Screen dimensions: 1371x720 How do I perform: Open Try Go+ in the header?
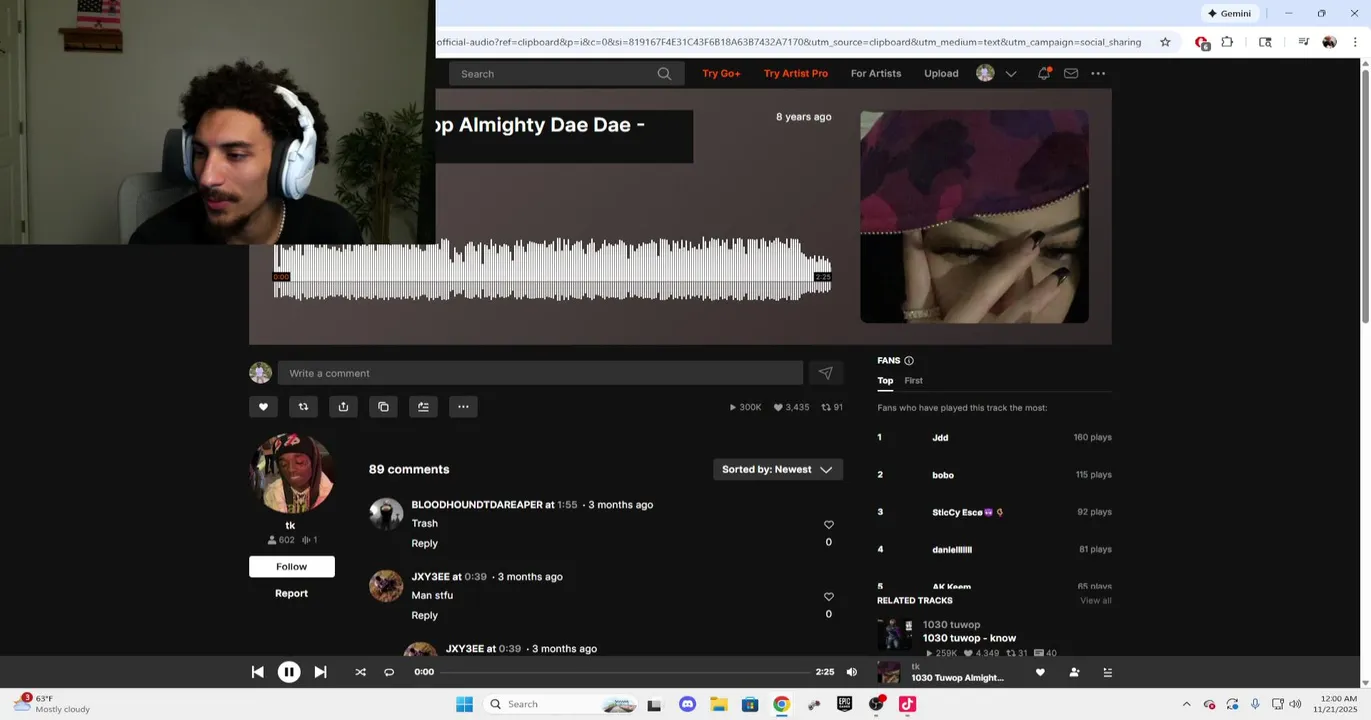tap(721, 73)
